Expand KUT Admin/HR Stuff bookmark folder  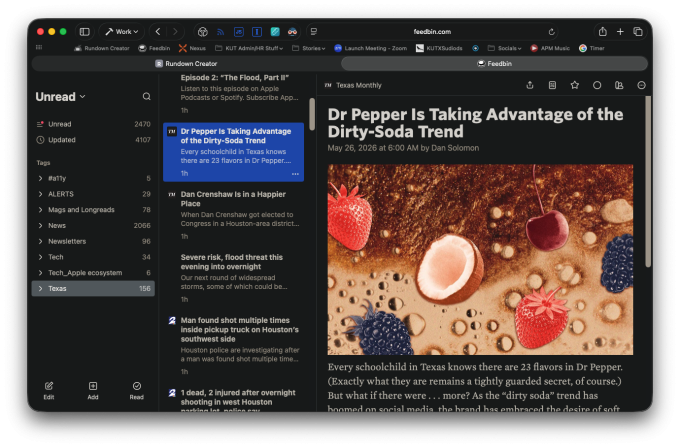pyautogui.click(x=249, y=48)
